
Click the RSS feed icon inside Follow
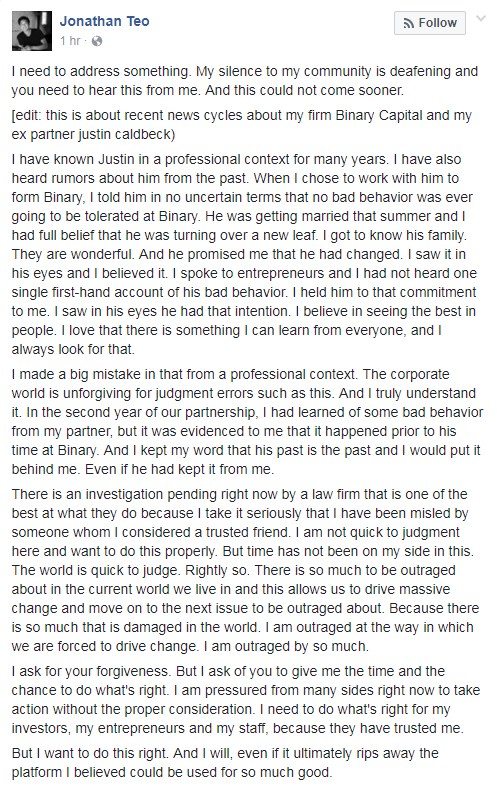pos(408,23)
